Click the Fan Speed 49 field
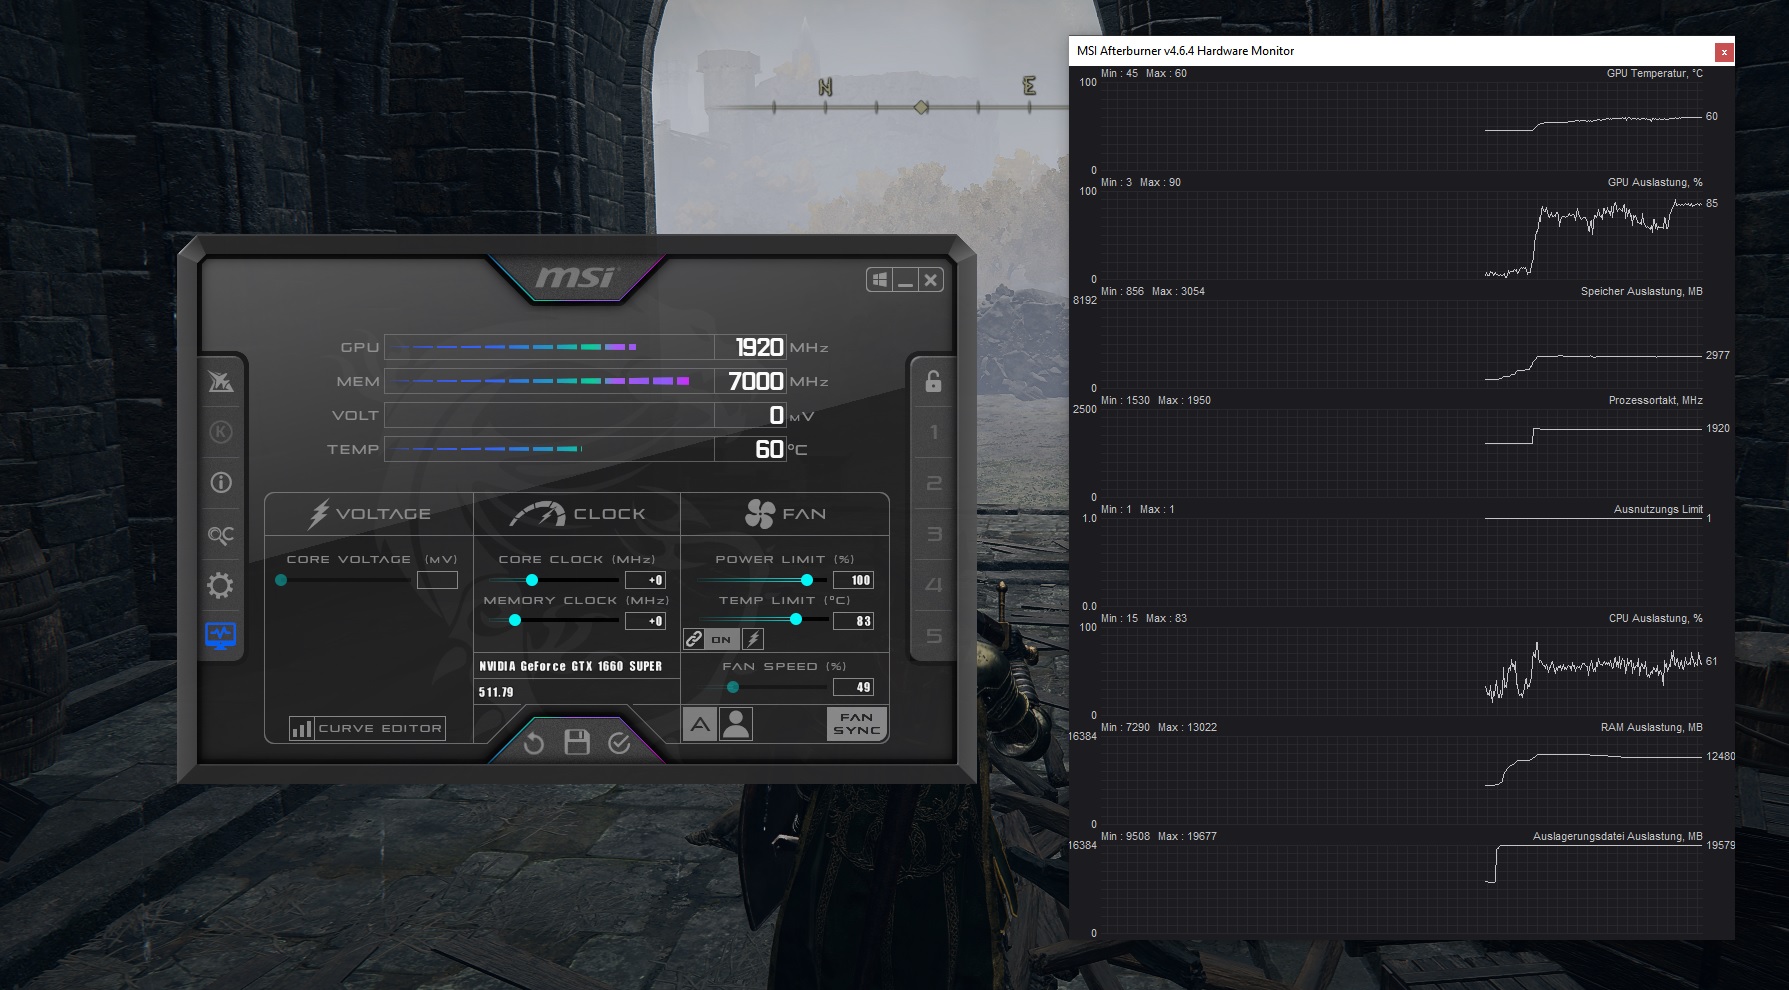The height and width of the screenshot is (990, 1789). coord(853,687)
